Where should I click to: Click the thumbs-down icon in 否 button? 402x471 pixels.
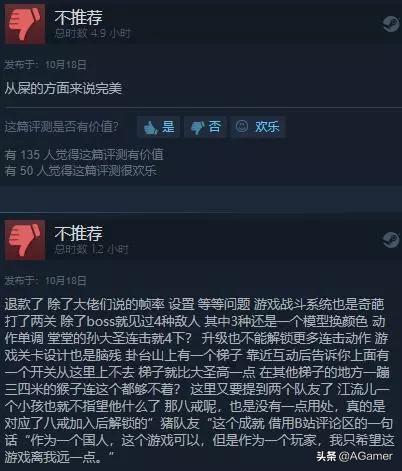coord(197,128)
